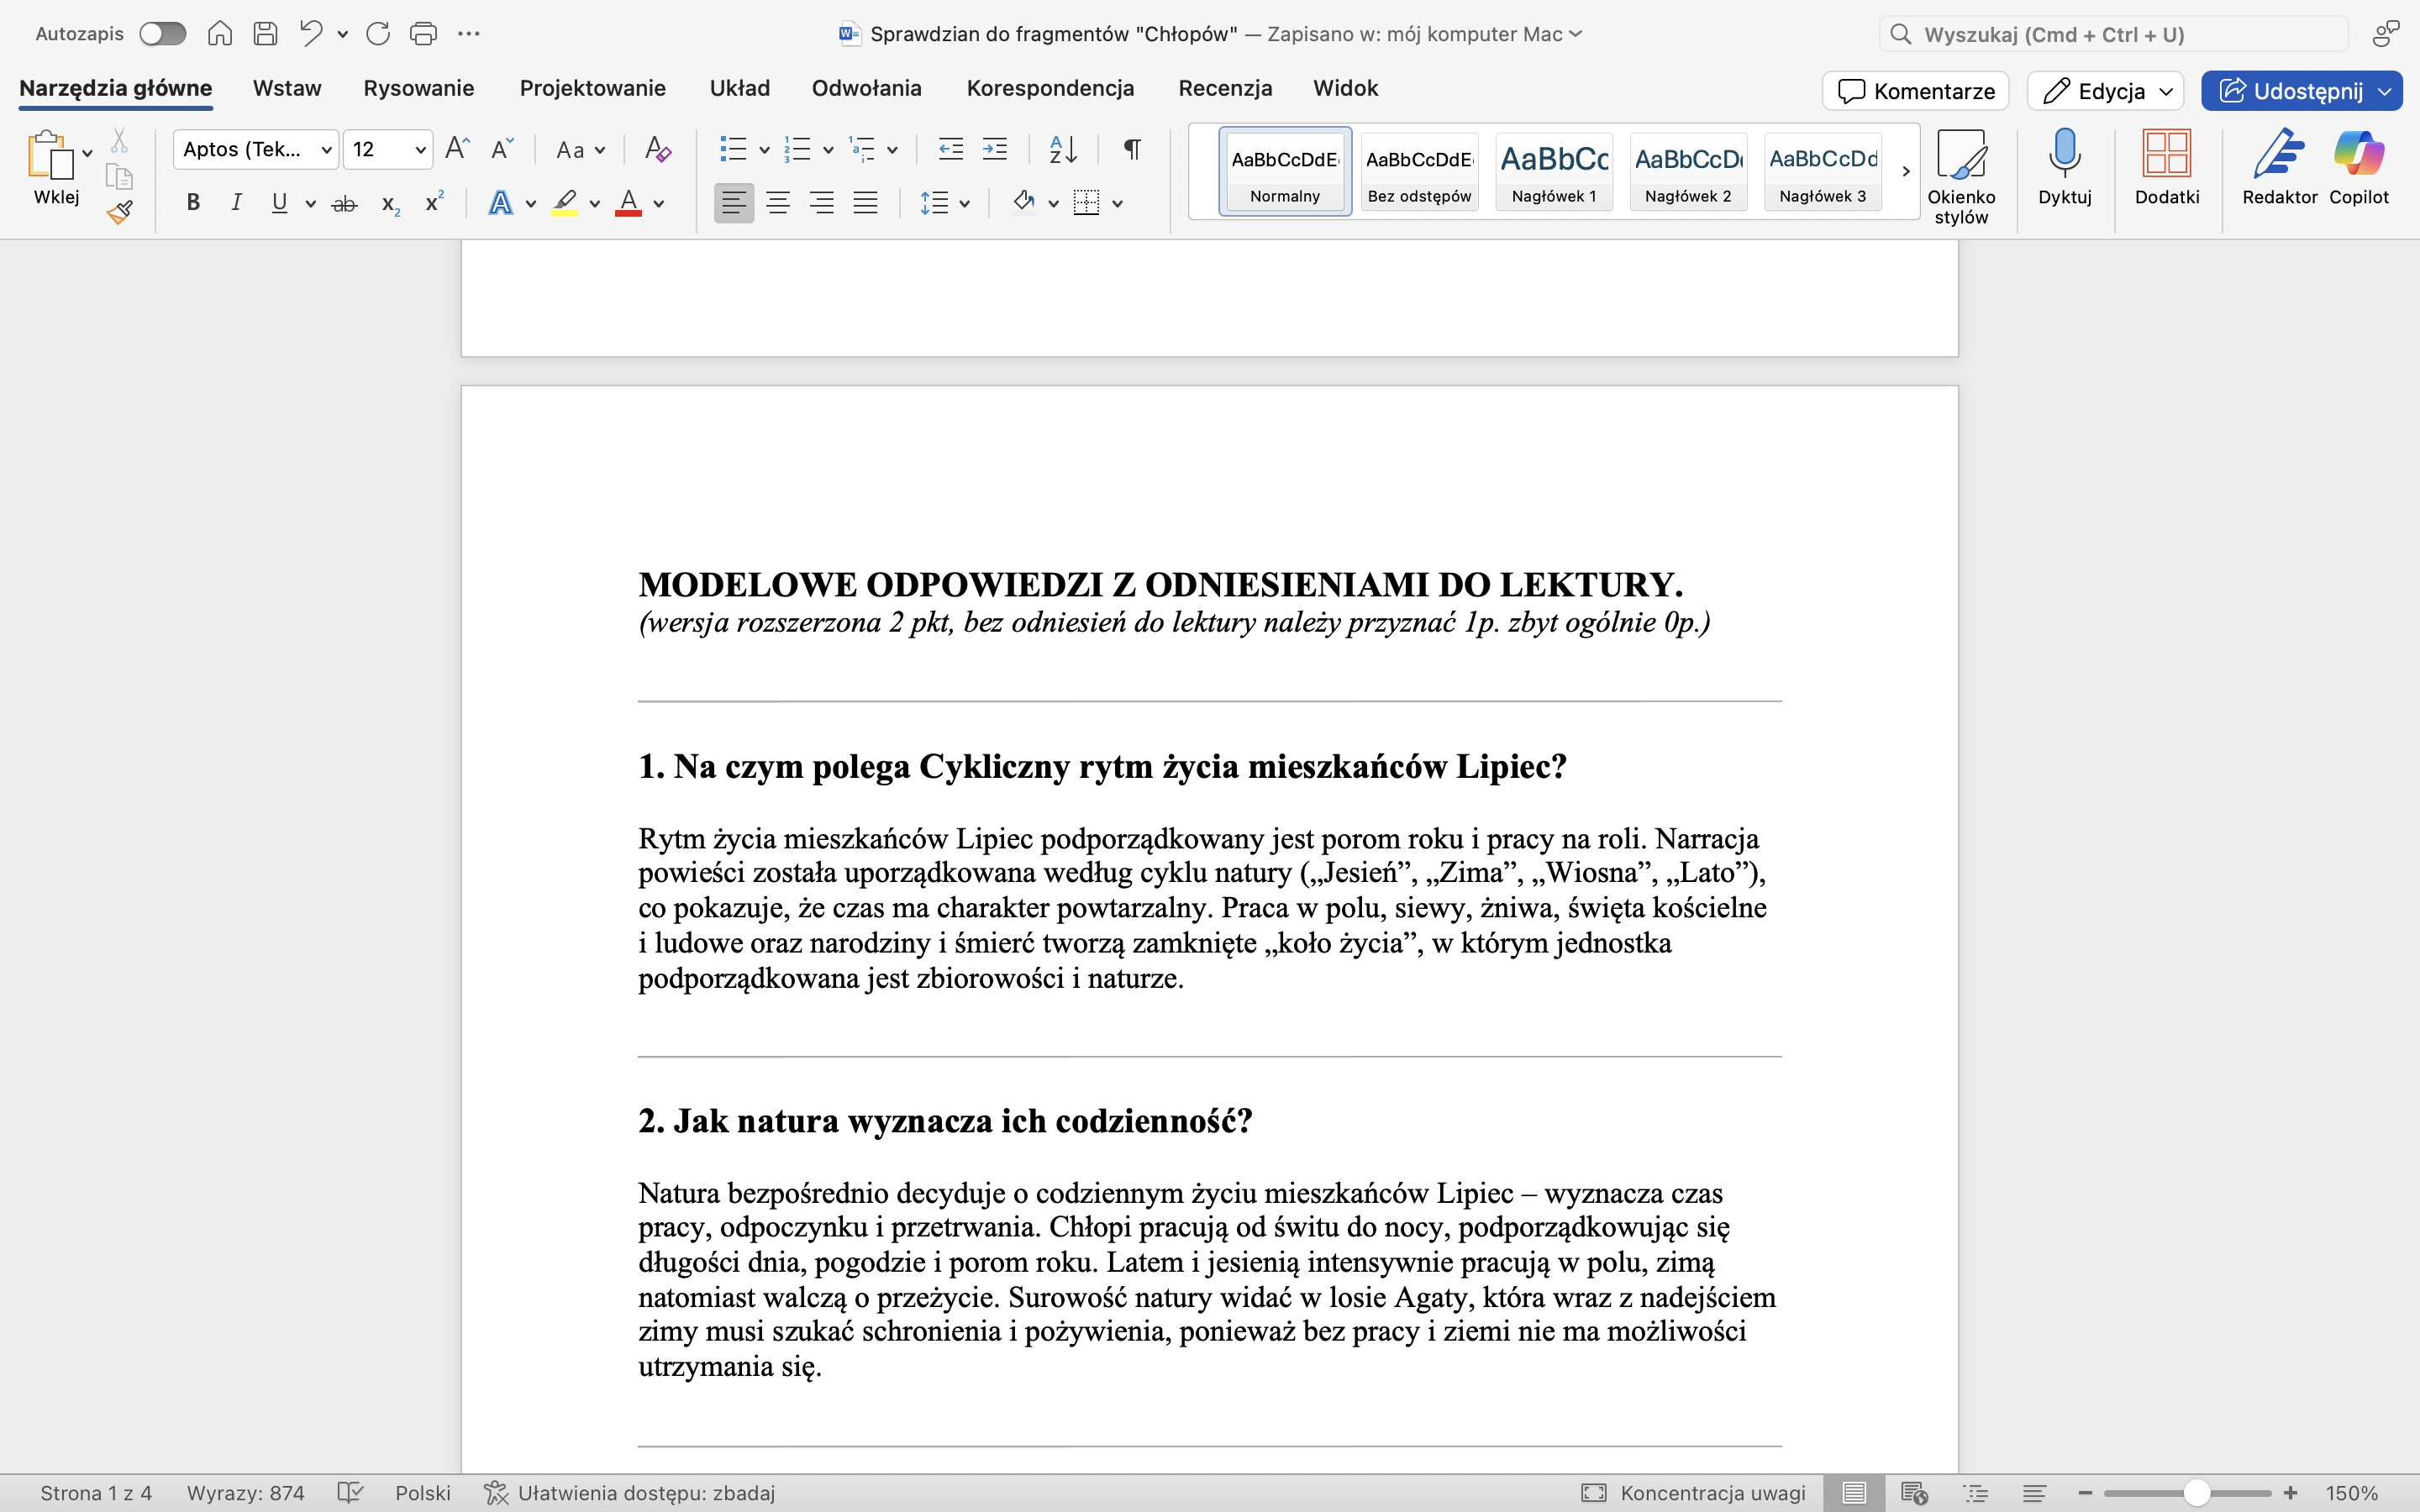This screenshot has height=1512, width=2420.
Task: Toggle the Autozapis switch
Action: (162, 34)
